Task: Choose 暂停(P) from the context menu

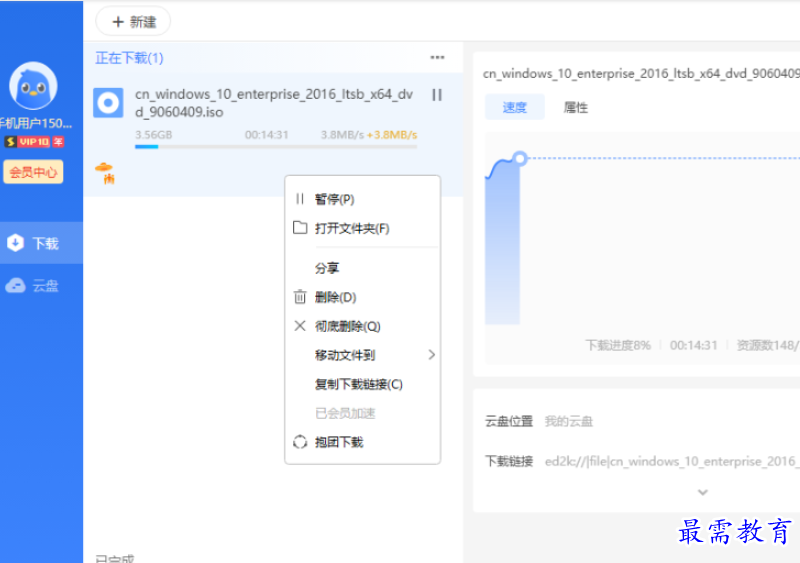Action: pyautogui.click(x=363, y=199)
